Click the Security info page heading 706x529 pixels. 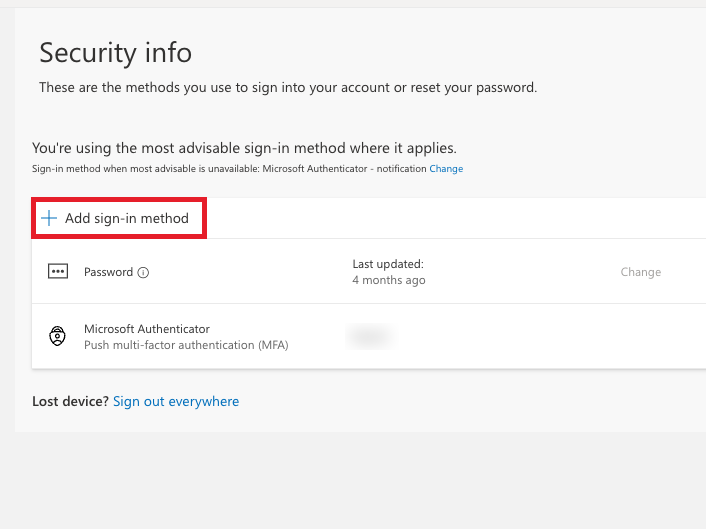point(115,52)
